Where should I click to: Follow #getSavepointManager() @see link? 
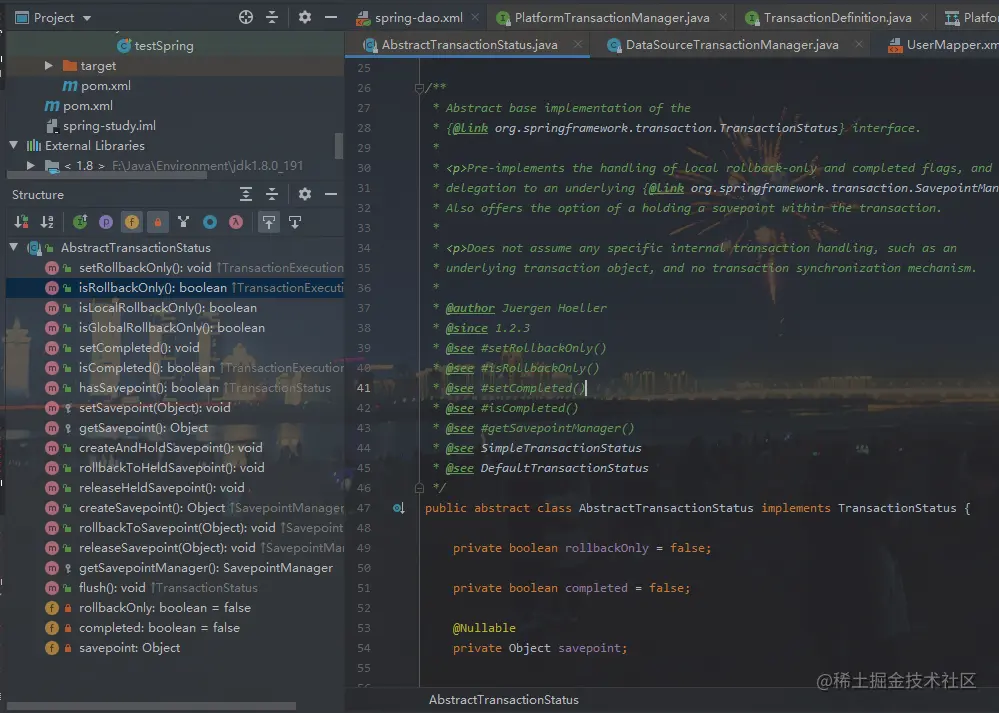(557, 428)
